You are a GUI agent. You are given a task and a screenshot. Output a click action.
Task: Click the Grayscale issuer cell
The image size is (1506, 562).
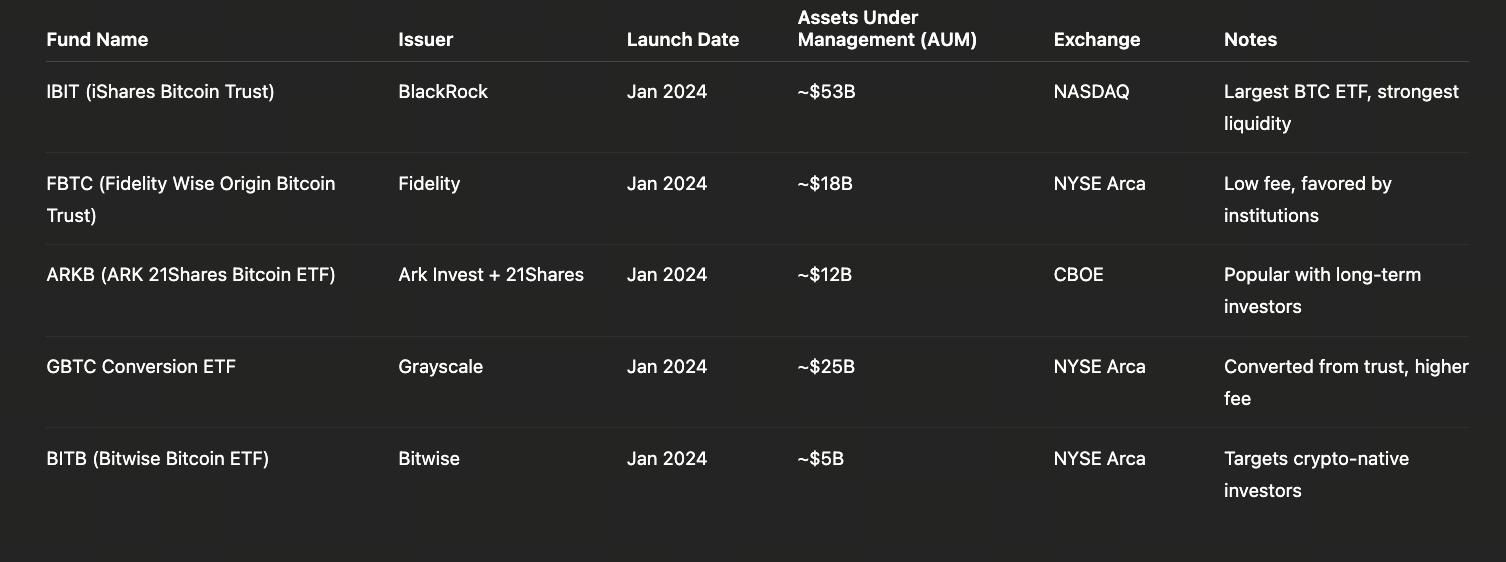click(440, 367)
